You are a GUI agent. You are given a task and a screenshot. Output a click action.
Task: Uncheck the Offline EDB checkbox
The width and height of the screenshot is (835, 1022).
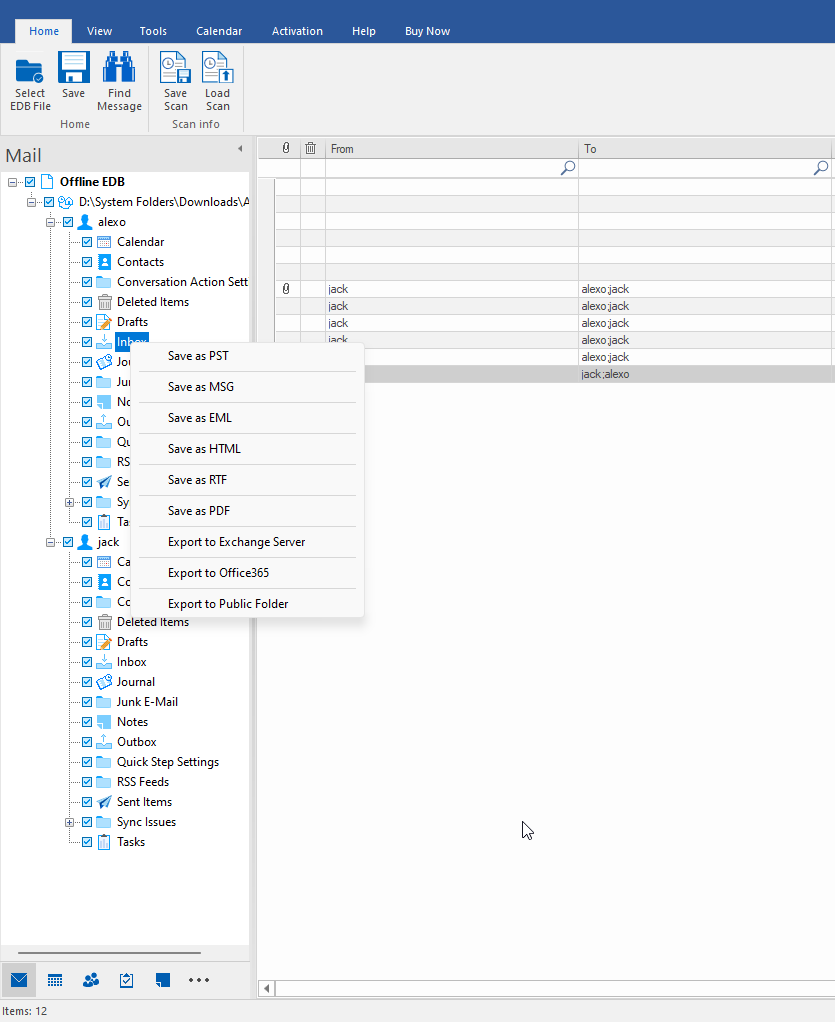[x=30, y=182]
